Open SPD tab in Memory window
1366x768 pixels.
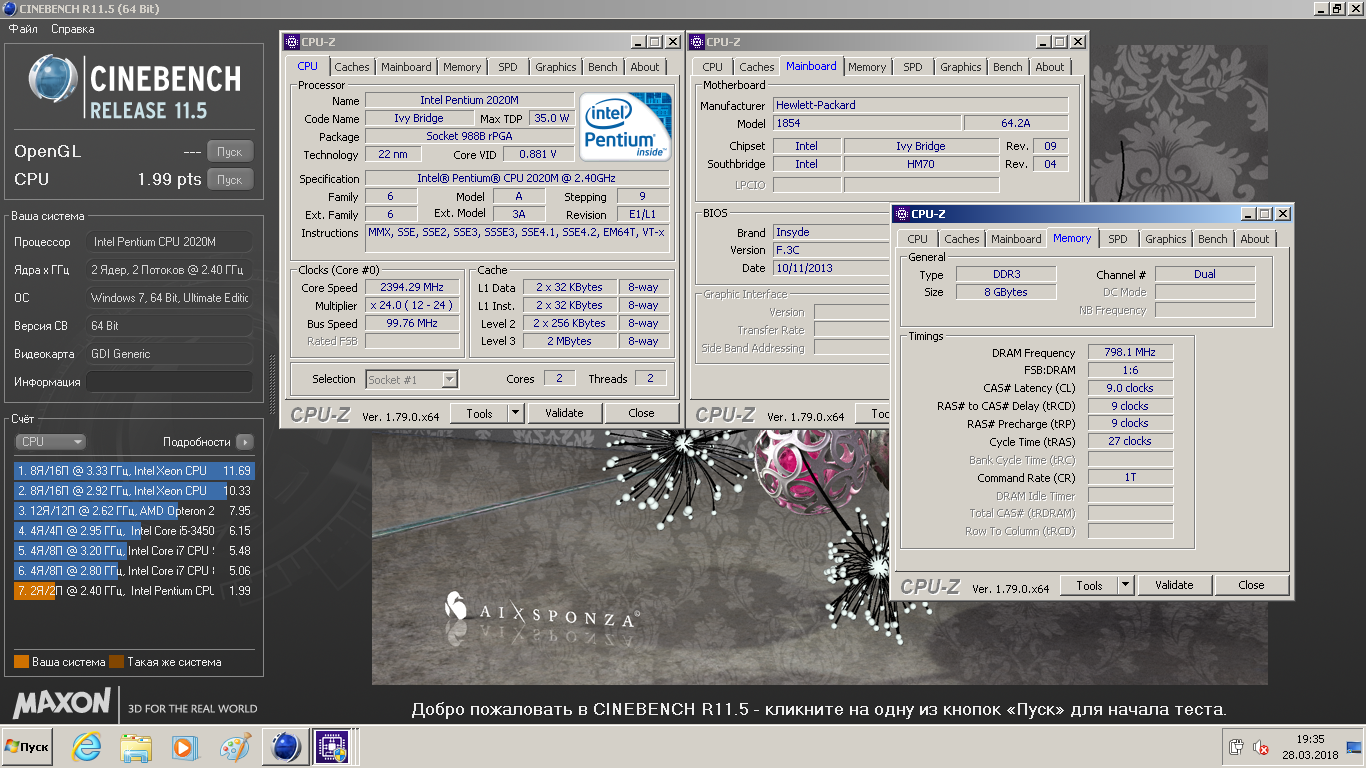click(x=1118, y=239)
